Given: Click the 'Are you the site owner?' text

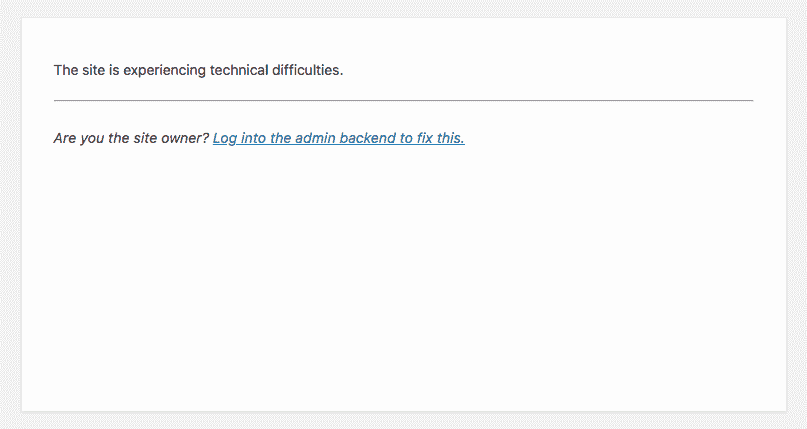Looking at the screenshot, I should (x=131, y=138).
